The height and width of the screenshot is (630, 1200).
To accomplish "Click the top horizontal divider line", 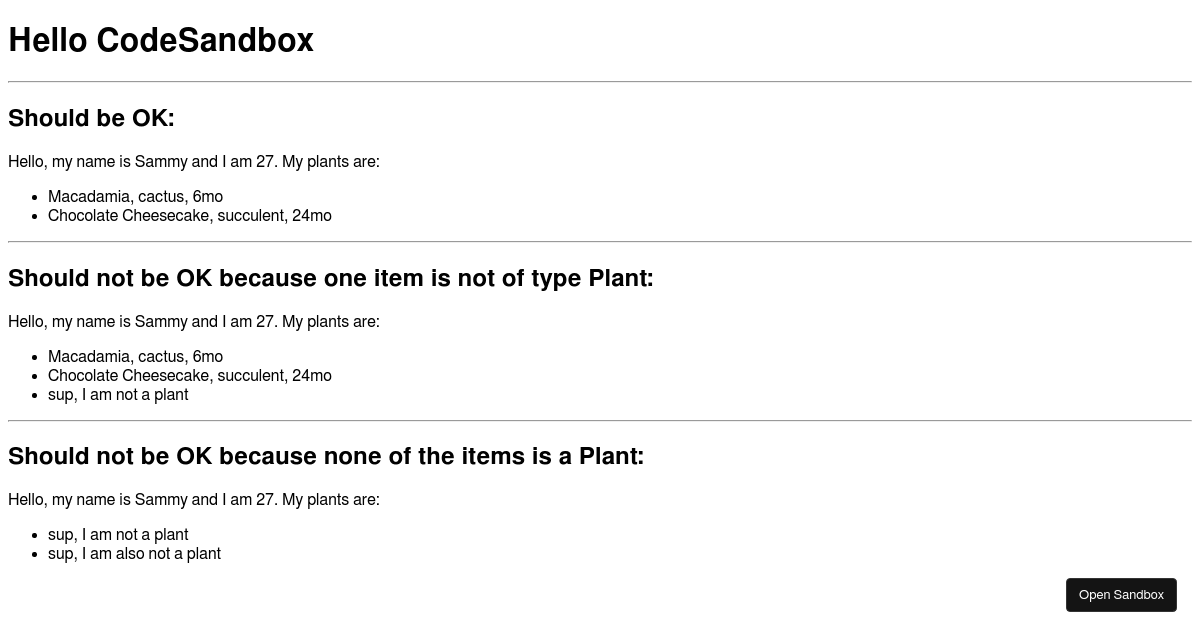I will coord(600,80).
